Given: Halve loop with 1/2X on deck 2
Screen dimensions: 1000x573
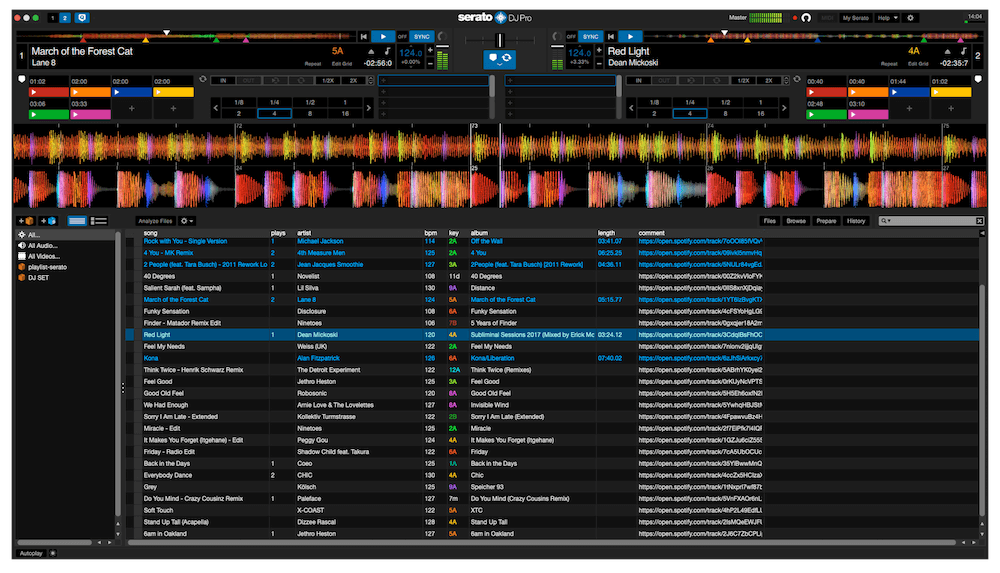Looking at the screenshot, I should coord(743,80).
